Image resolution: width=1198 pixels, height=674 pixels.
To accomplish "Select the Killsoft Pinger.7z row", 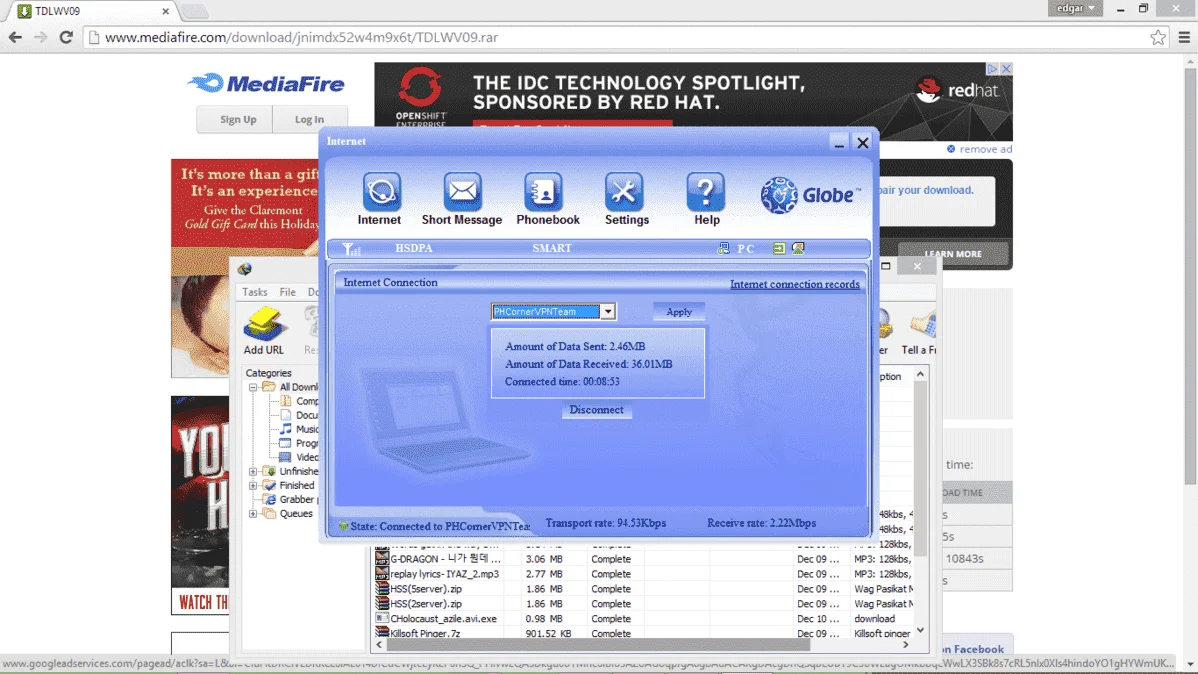I will coord(642,633).
